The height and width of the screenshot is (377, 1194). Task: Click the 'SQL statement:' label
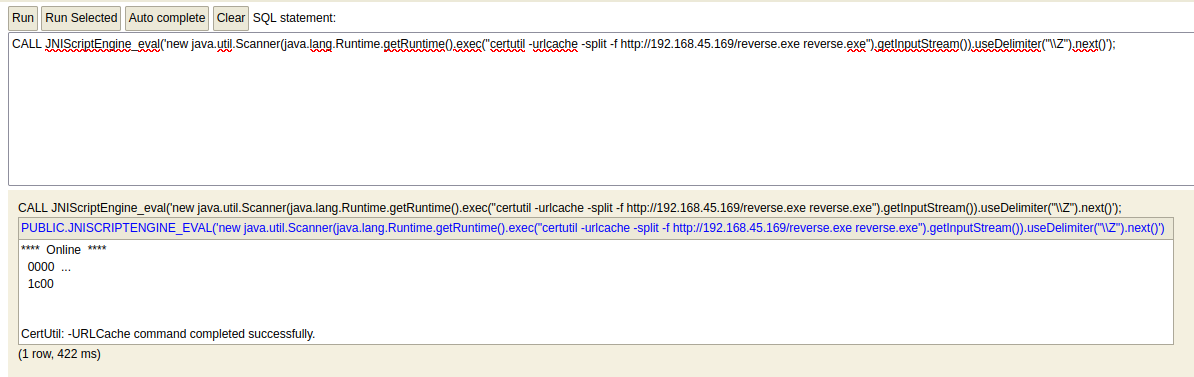(294, 18)
